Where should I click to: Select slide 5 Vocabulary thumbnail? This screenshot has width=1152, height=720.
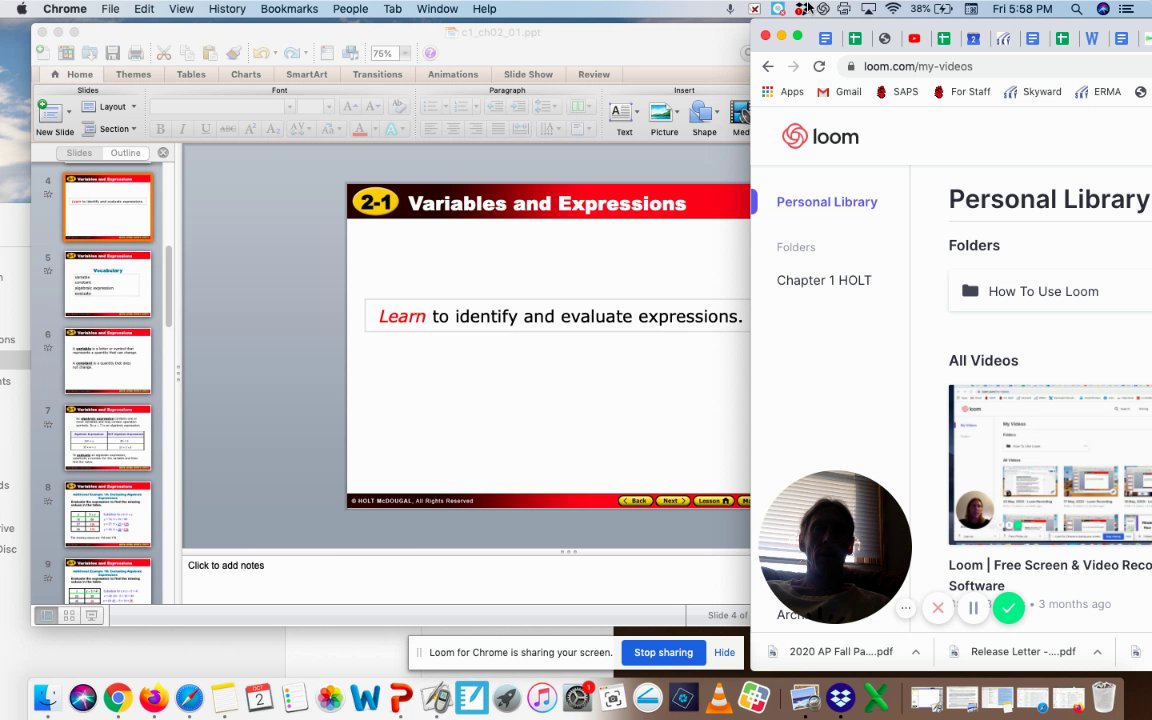point(108,284)
